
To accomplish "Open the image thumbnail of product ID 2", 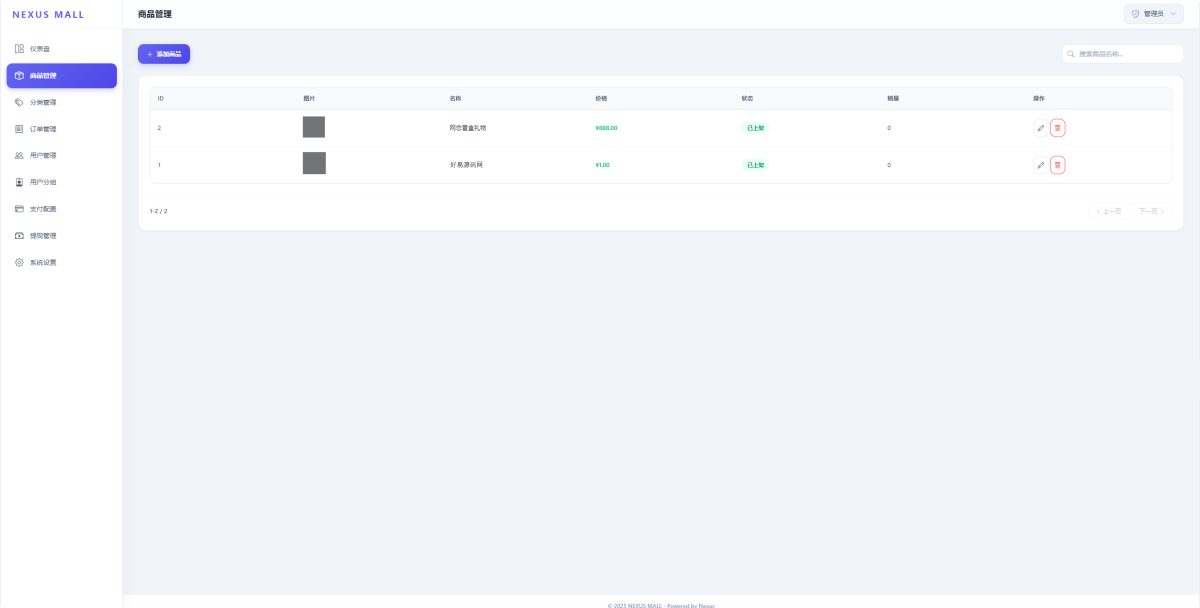I will (x=314, y=127).
